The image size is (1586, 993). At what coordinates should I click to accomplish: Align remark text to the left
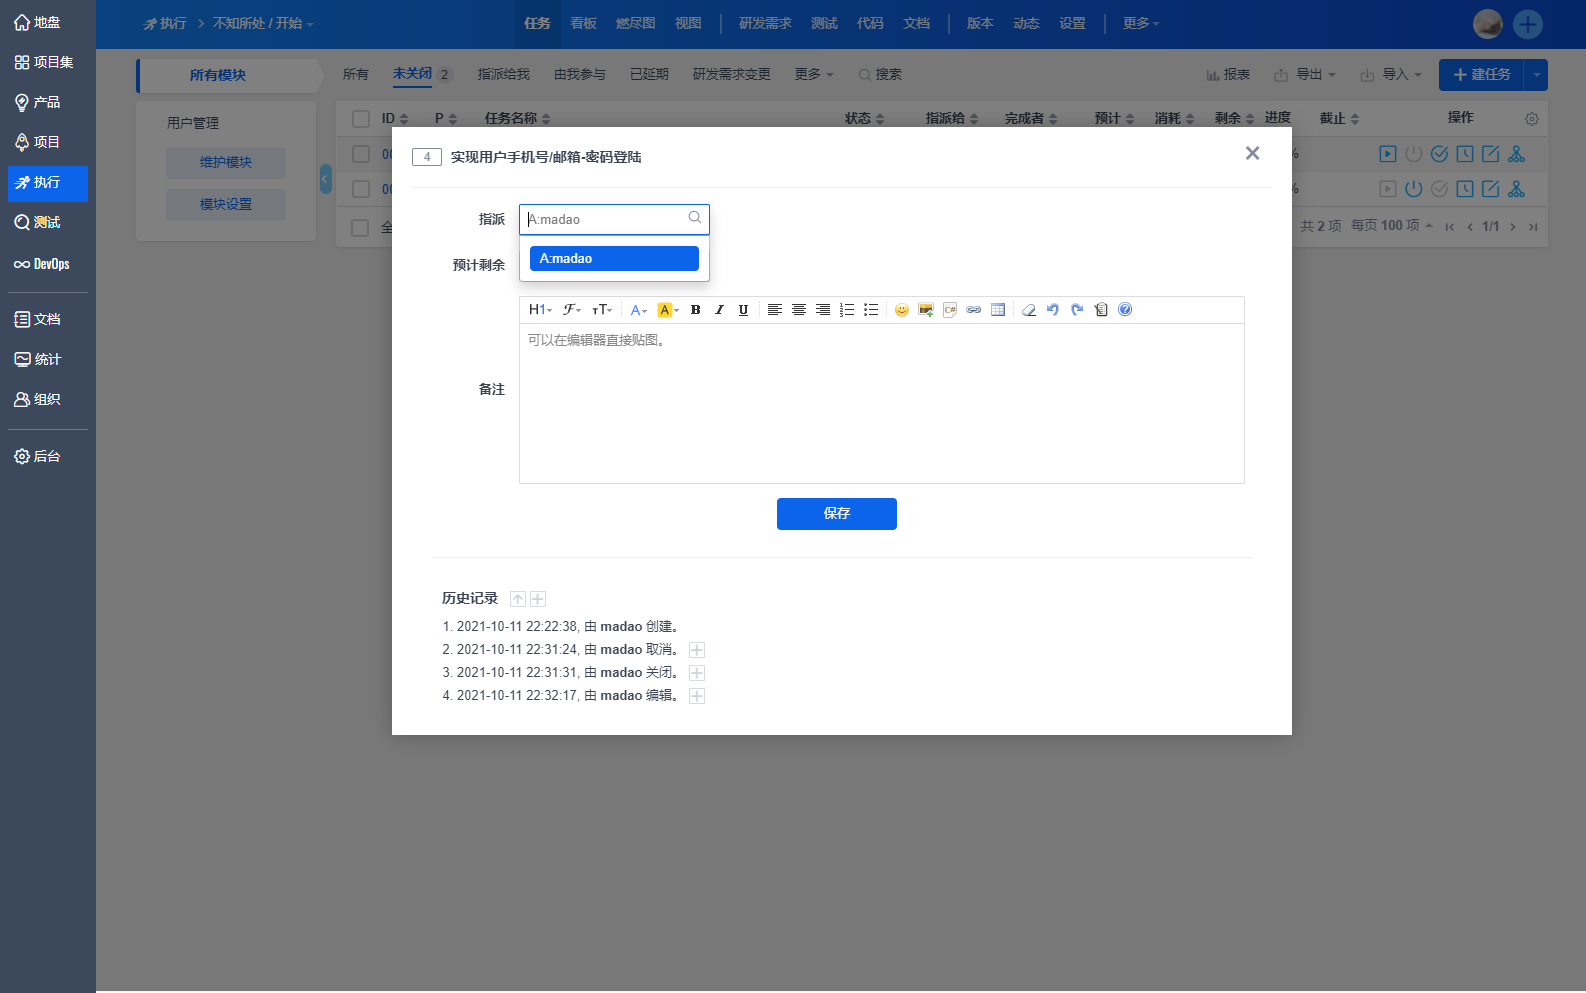point(775,310)
